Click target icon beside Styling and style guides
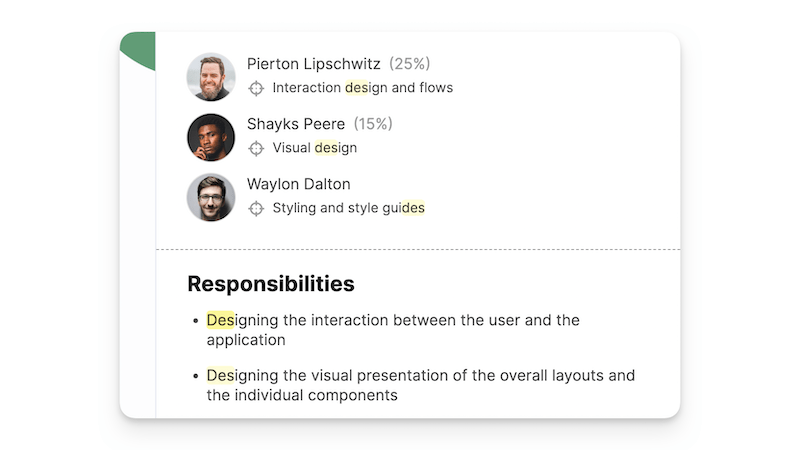 click(256, 209)
